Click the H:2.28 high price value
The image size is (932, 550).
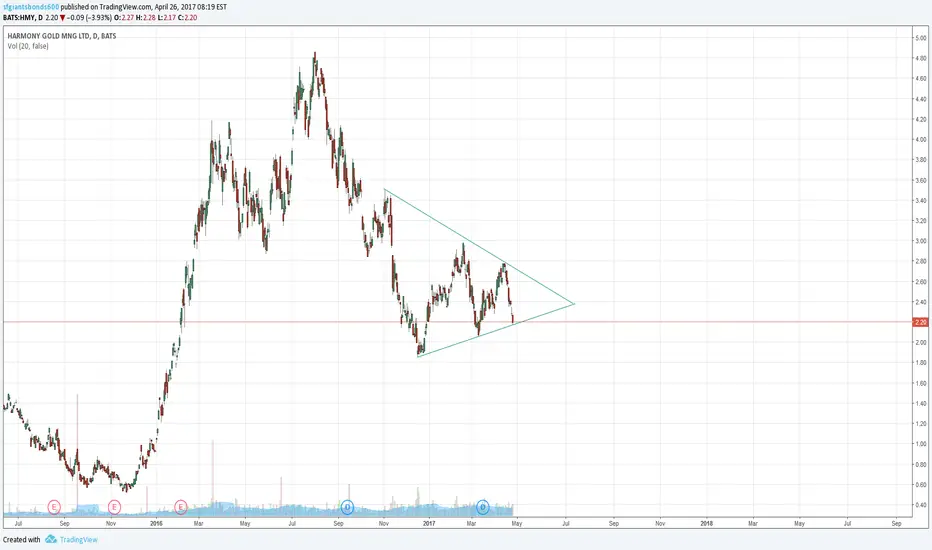pyautogui.click(x=146, y=18)
